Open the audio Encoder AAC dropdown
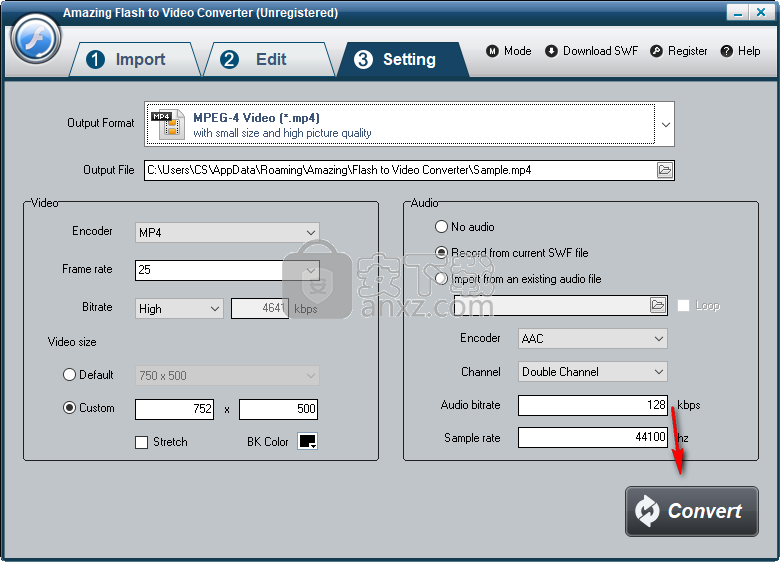780x562 pixels. pos(592,339)
